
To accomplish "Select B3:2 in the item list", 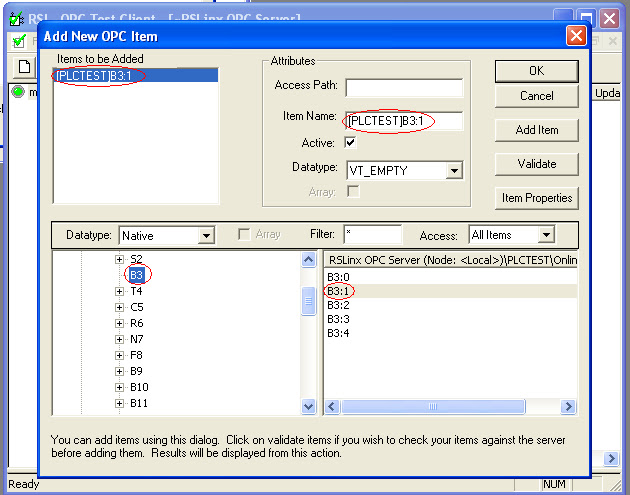I will point(338,305).
